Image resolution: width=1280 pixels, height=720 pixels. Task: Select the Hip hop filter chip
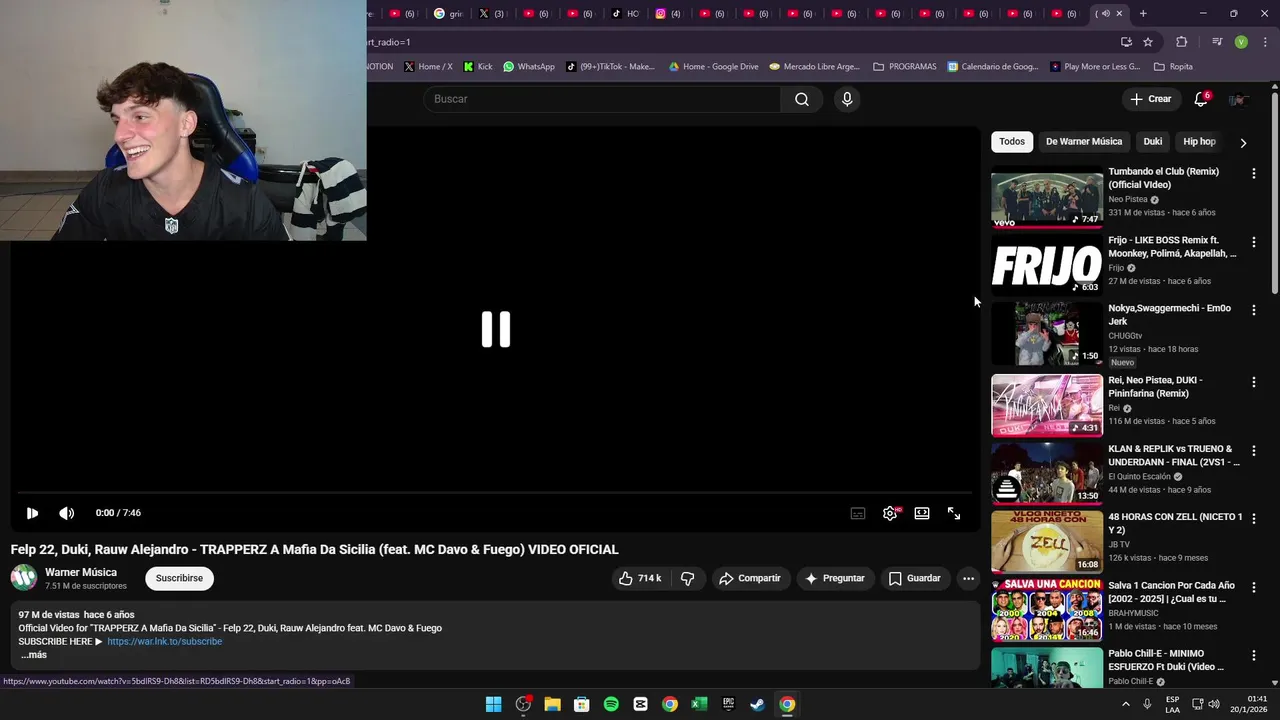pos(1199,142)
